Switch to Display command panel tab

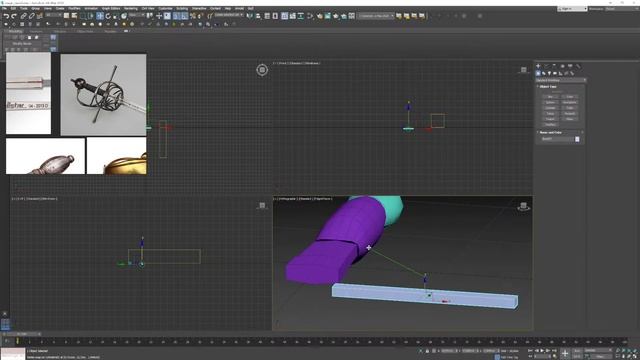tap(570, 65)
